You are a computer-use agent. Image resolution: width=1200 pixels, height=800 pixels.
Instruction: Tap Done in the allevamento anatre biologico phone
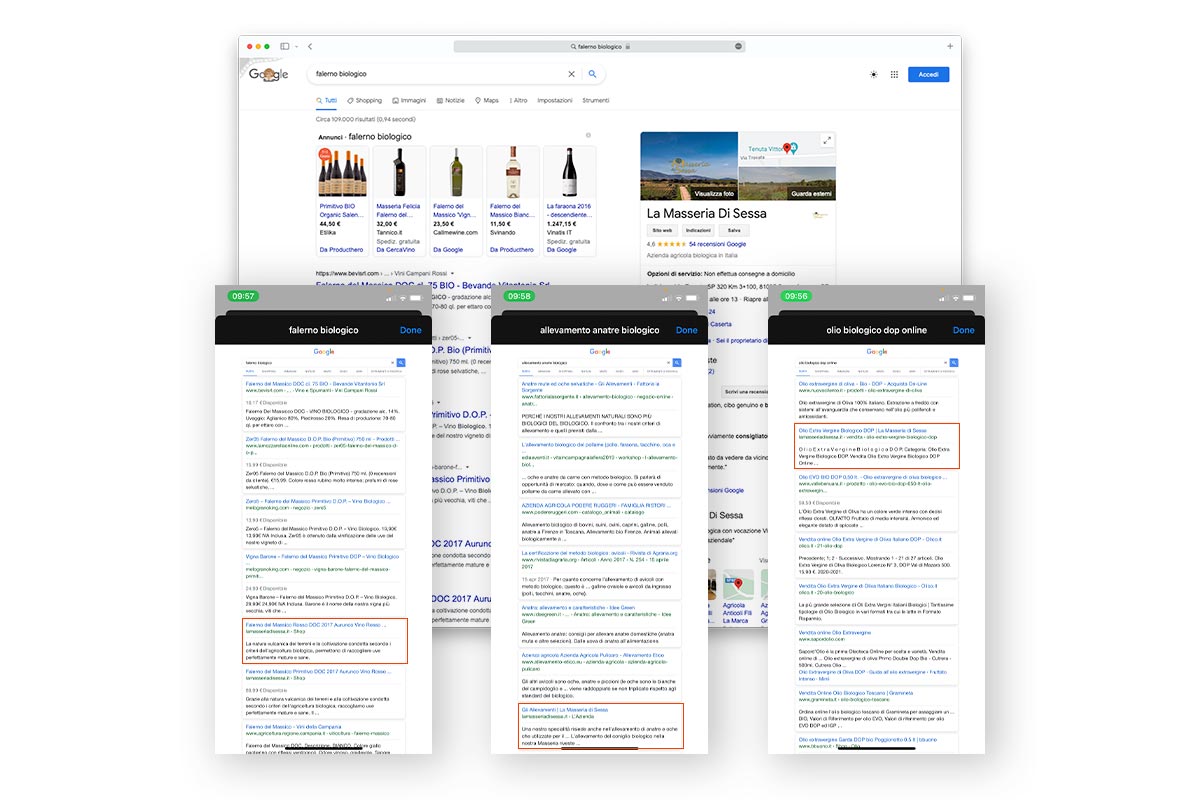(x=687, y=330)
